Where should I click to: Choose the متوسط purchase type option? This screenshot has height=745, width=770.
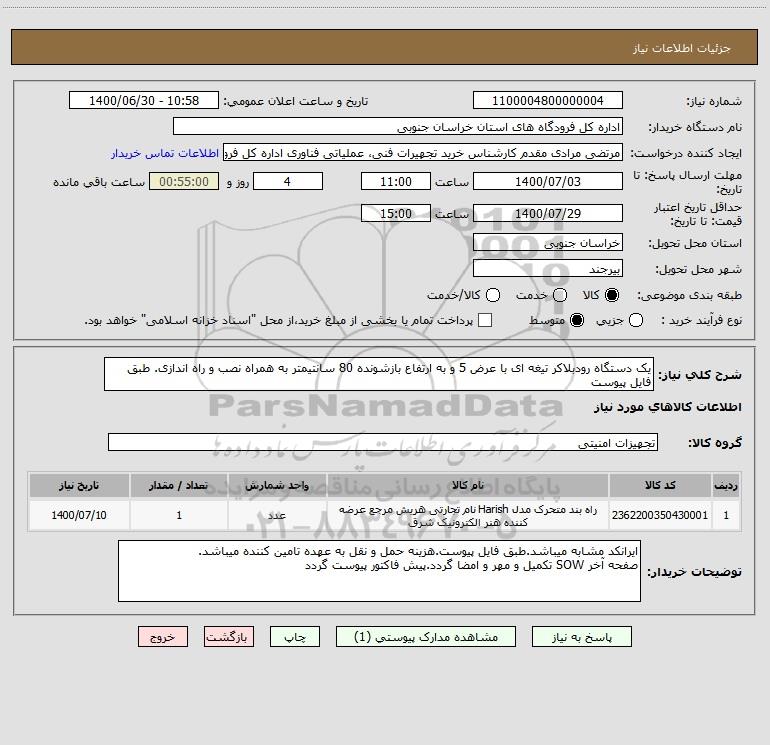tap(577, 320)
